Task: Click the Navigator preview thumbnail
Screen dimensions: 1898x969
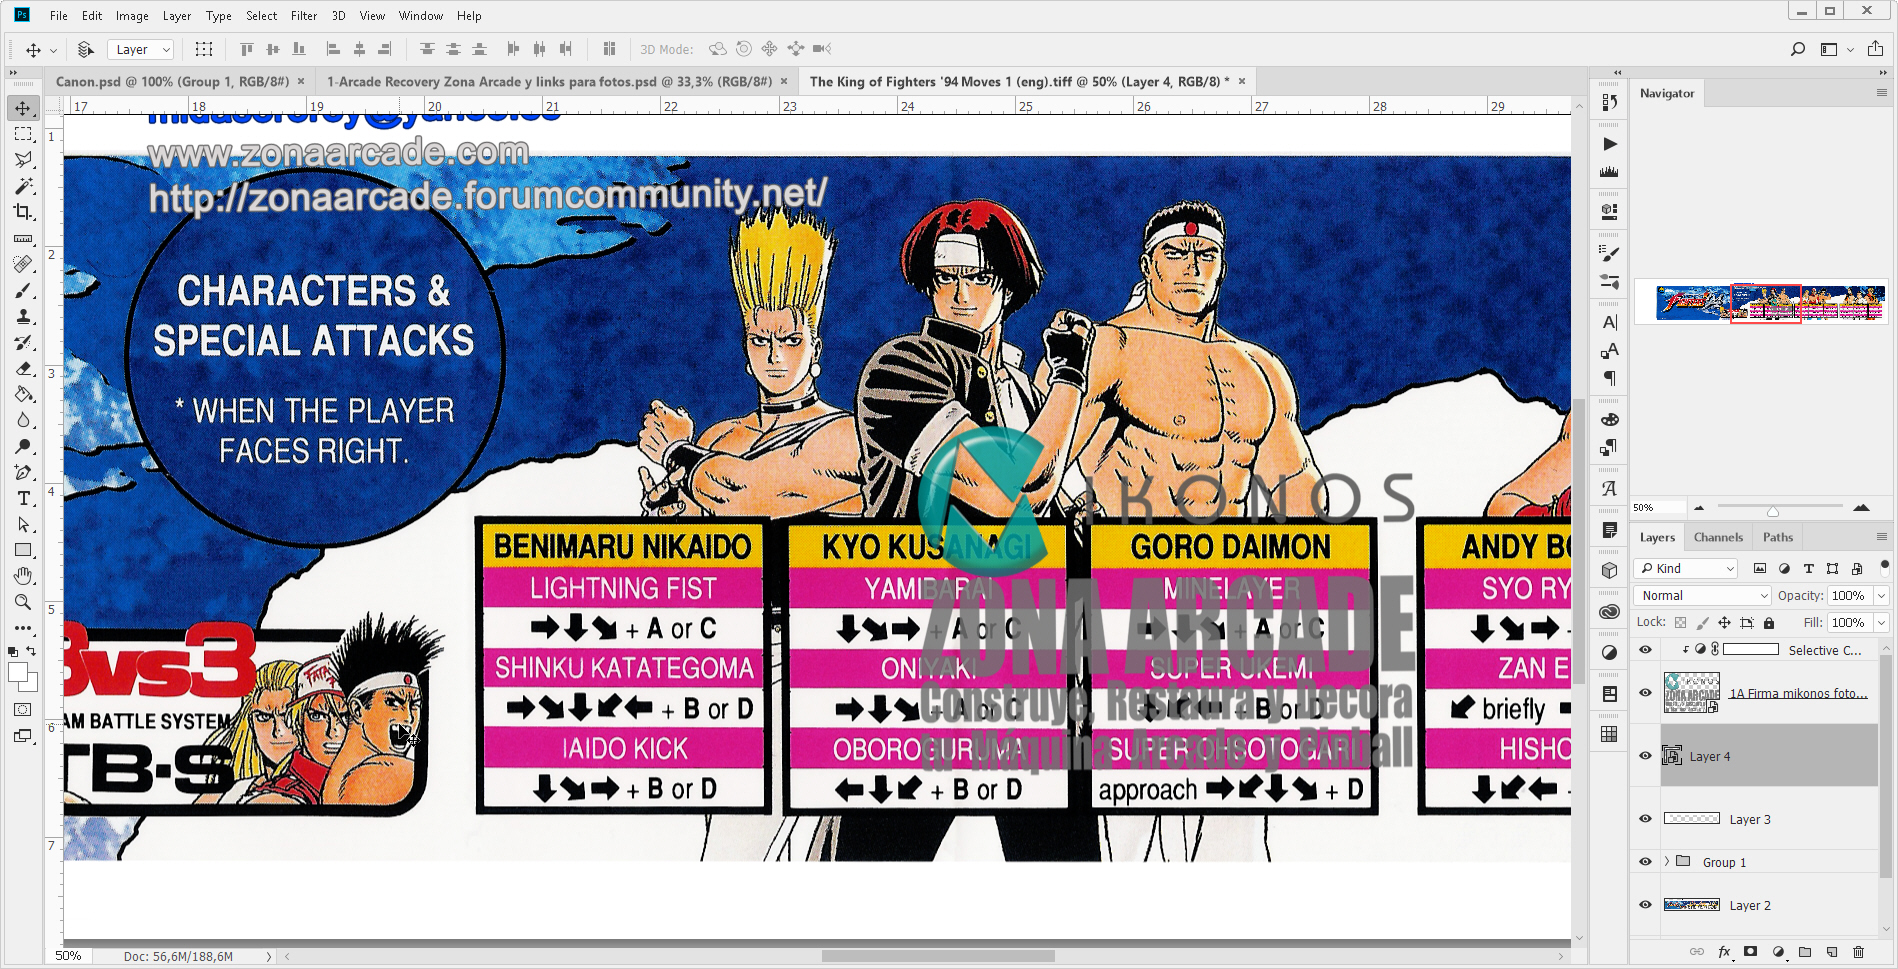Action: 1758,303
